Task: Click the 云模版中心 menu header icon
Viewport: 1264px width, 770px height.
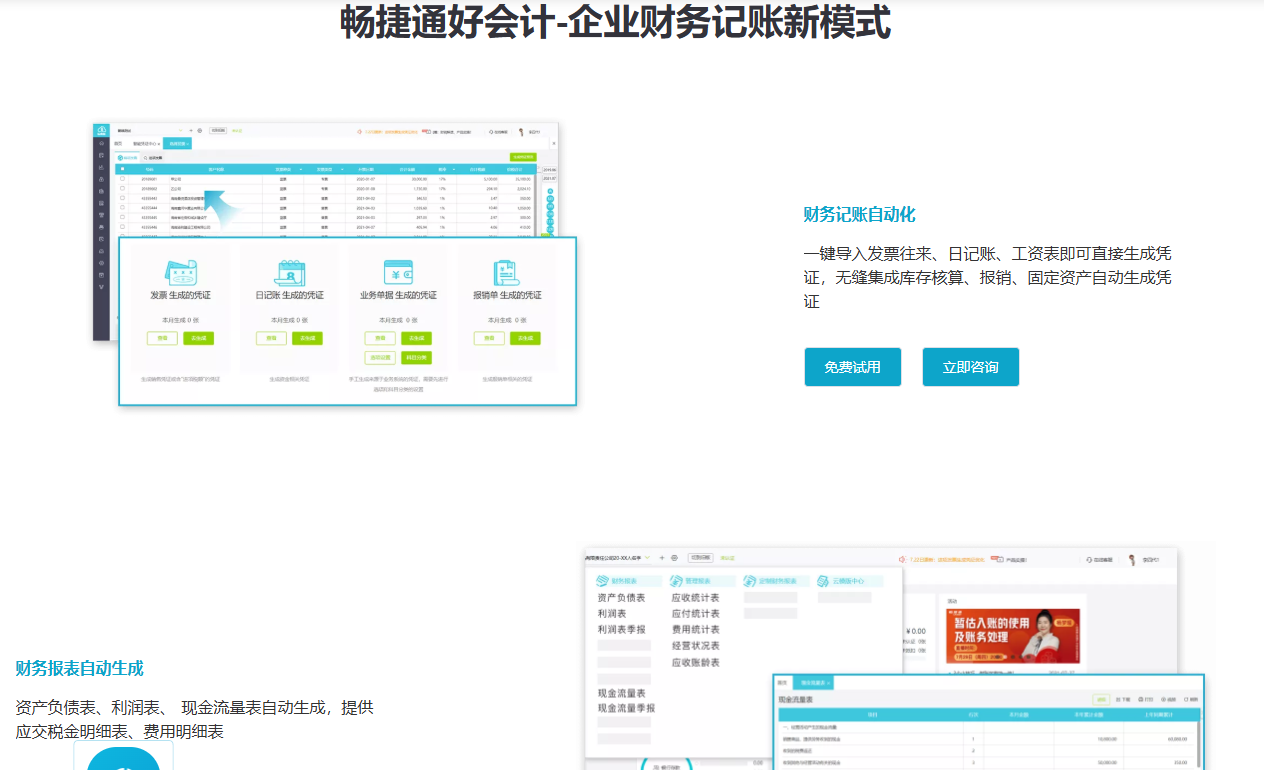Action: click(824, 580)
